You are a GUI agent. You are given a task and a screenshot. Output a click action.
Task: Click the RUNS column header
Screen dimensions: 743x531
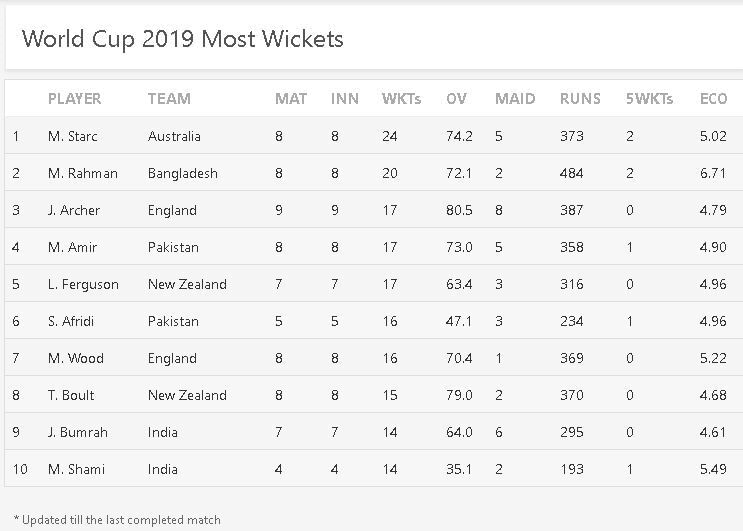(x=580, y=99)
